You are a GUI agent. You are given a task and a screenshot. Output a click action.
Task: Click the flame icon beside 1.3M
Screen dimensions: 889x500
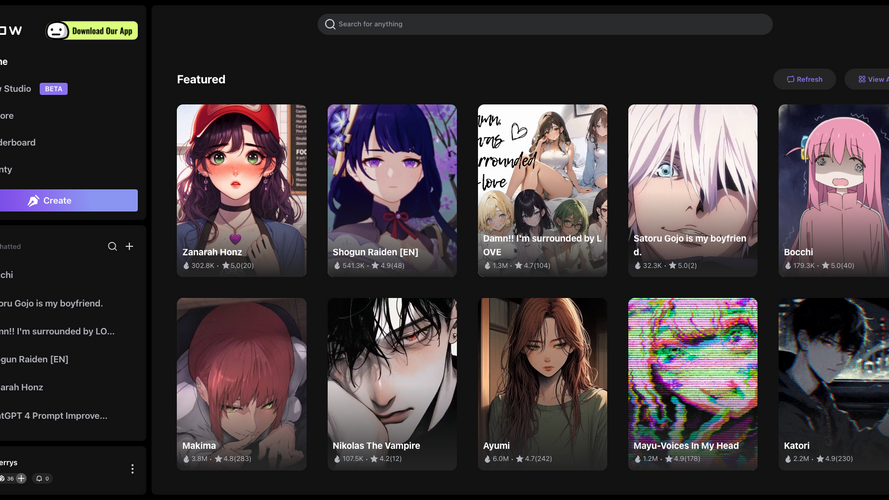click(487, 265)
